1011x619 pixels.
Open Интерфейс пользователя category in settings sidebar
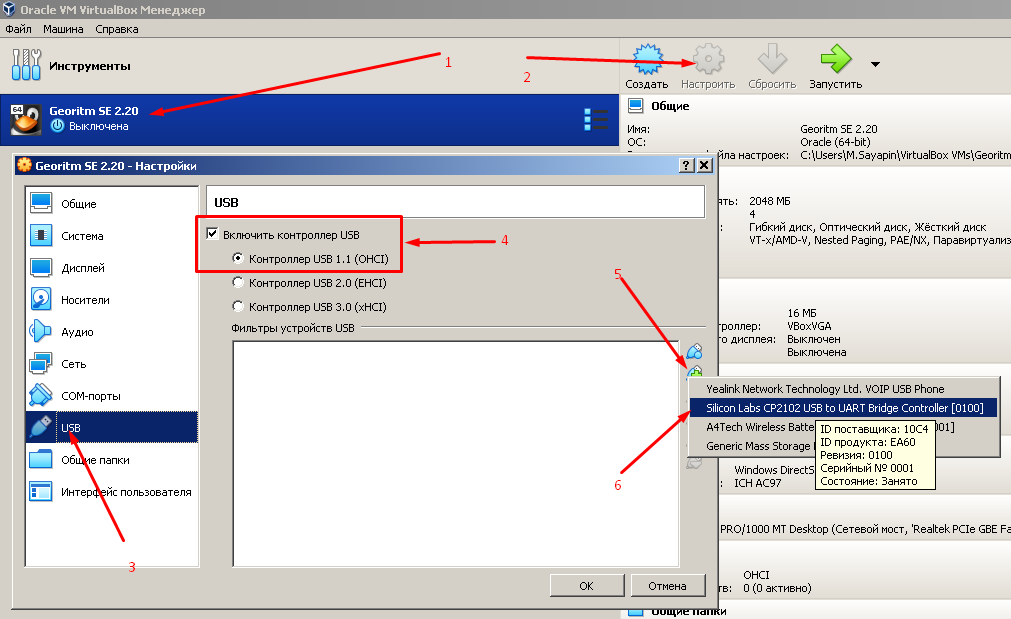tap(112, 492)
